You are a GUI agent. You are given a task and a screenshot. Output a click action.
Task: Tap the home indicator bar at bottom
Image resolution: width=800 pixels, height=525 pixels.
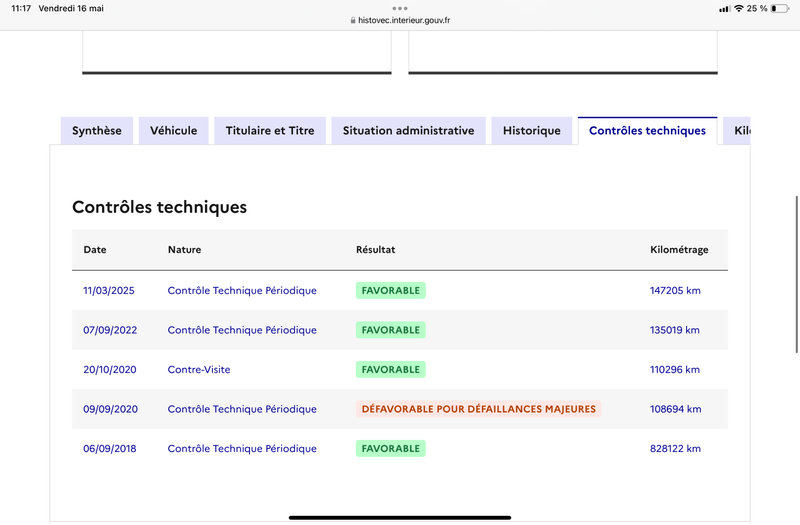tap(400, 517)
